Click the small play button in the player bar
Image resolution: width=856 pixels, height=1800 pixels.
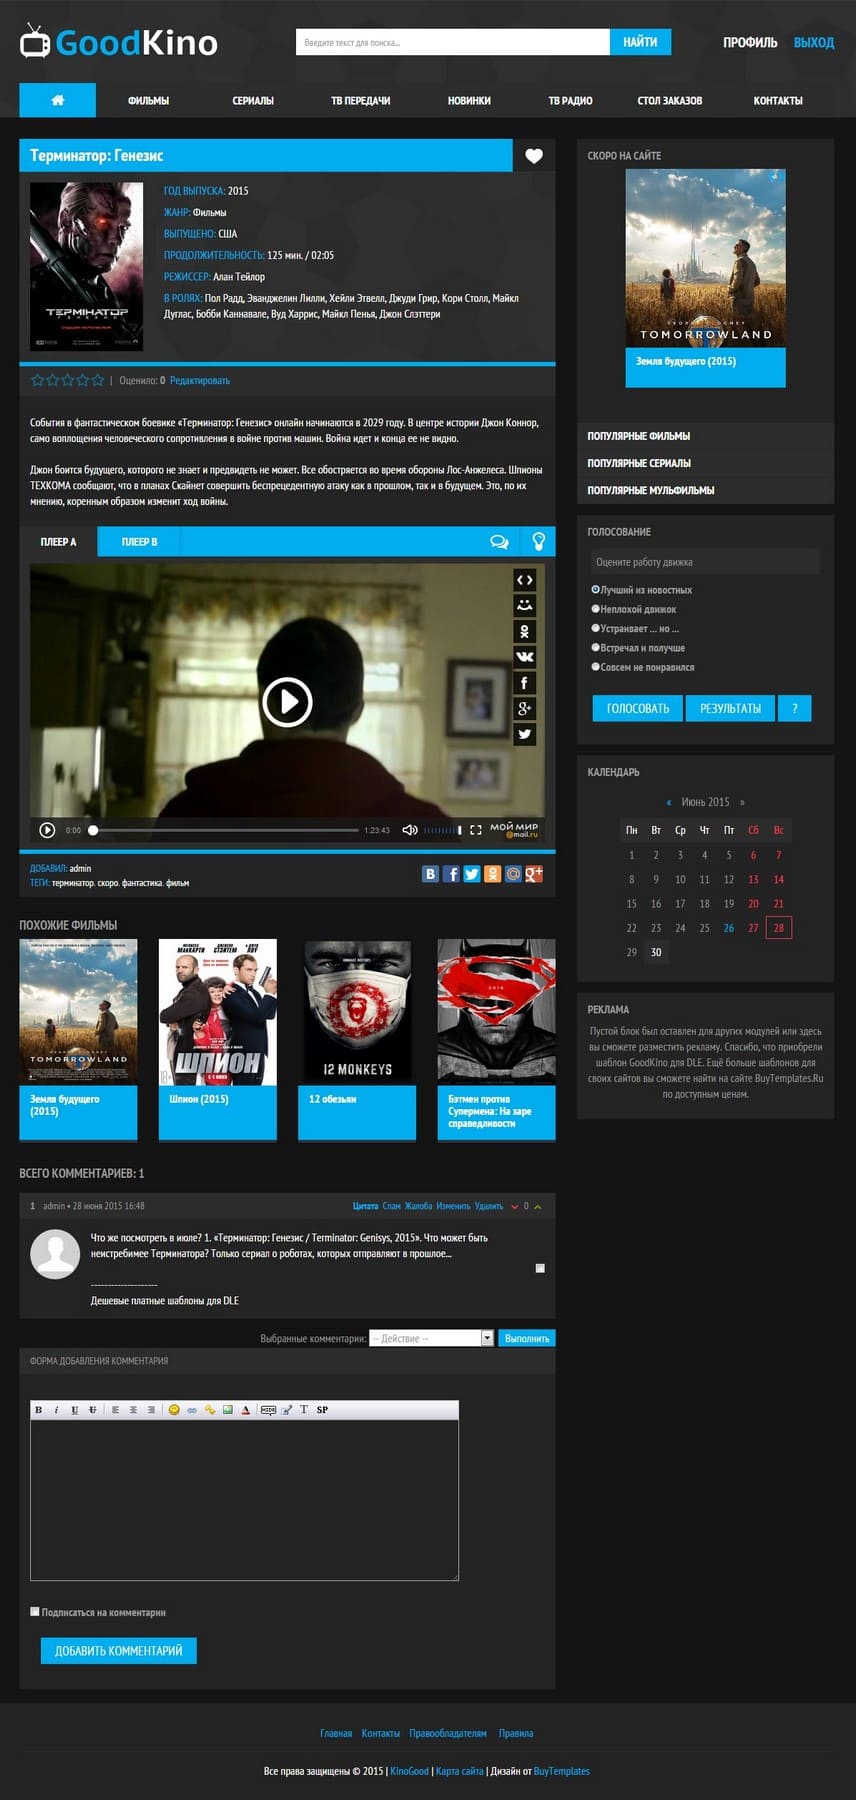click(47, 830)
